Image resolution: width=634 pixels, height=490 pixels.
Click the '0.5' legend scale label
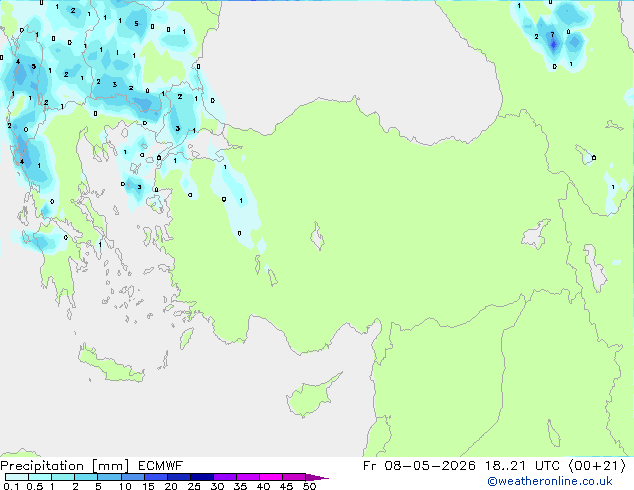click(35, 486)
